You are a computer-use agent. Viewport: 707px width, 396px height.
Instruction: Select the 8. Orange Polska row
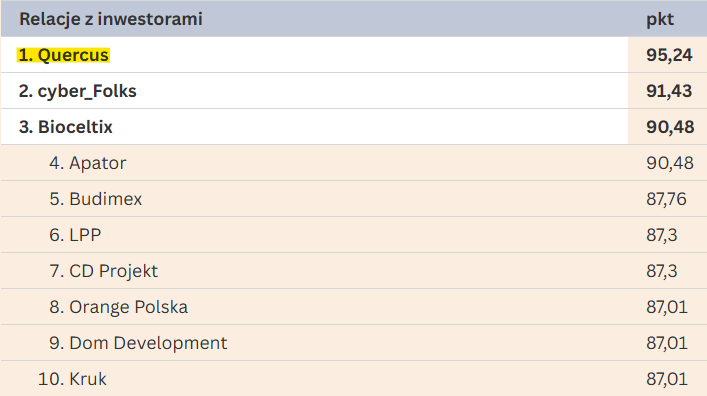(354, 307)
